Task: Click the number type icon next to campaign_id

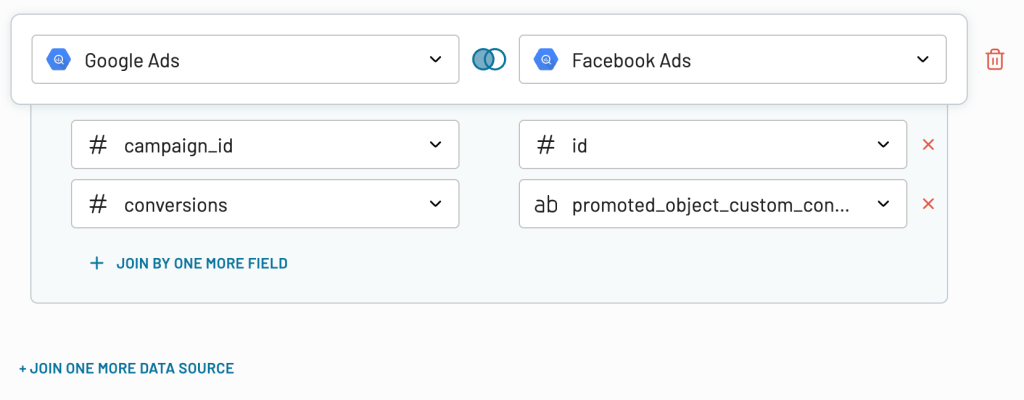Action: point(98,145)
